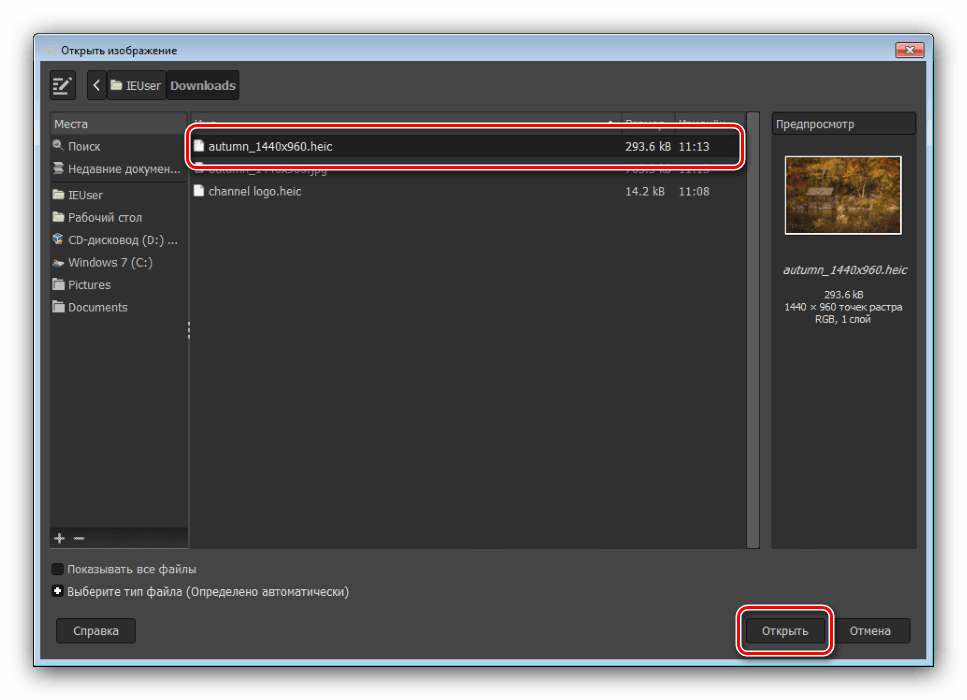Click the 14.2 kB size cell
The height and width of the screenshot is (700, 967).
point(645,191)
